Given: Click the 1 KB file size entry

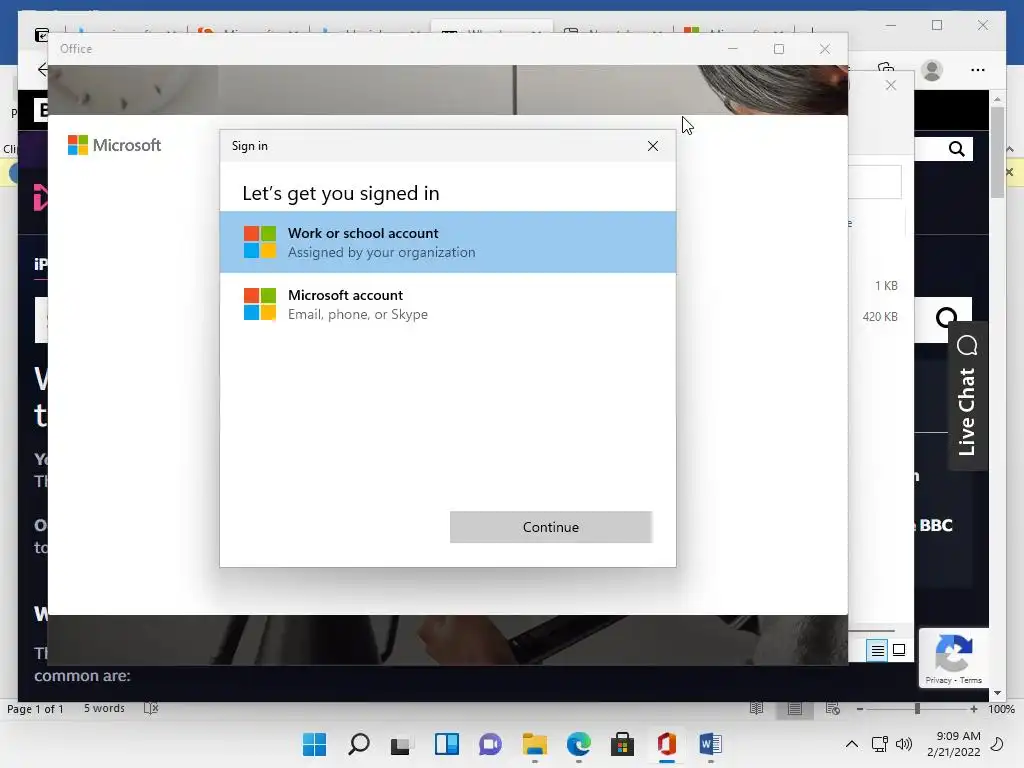Looking at the screenshot, I should tap(886, 286).
